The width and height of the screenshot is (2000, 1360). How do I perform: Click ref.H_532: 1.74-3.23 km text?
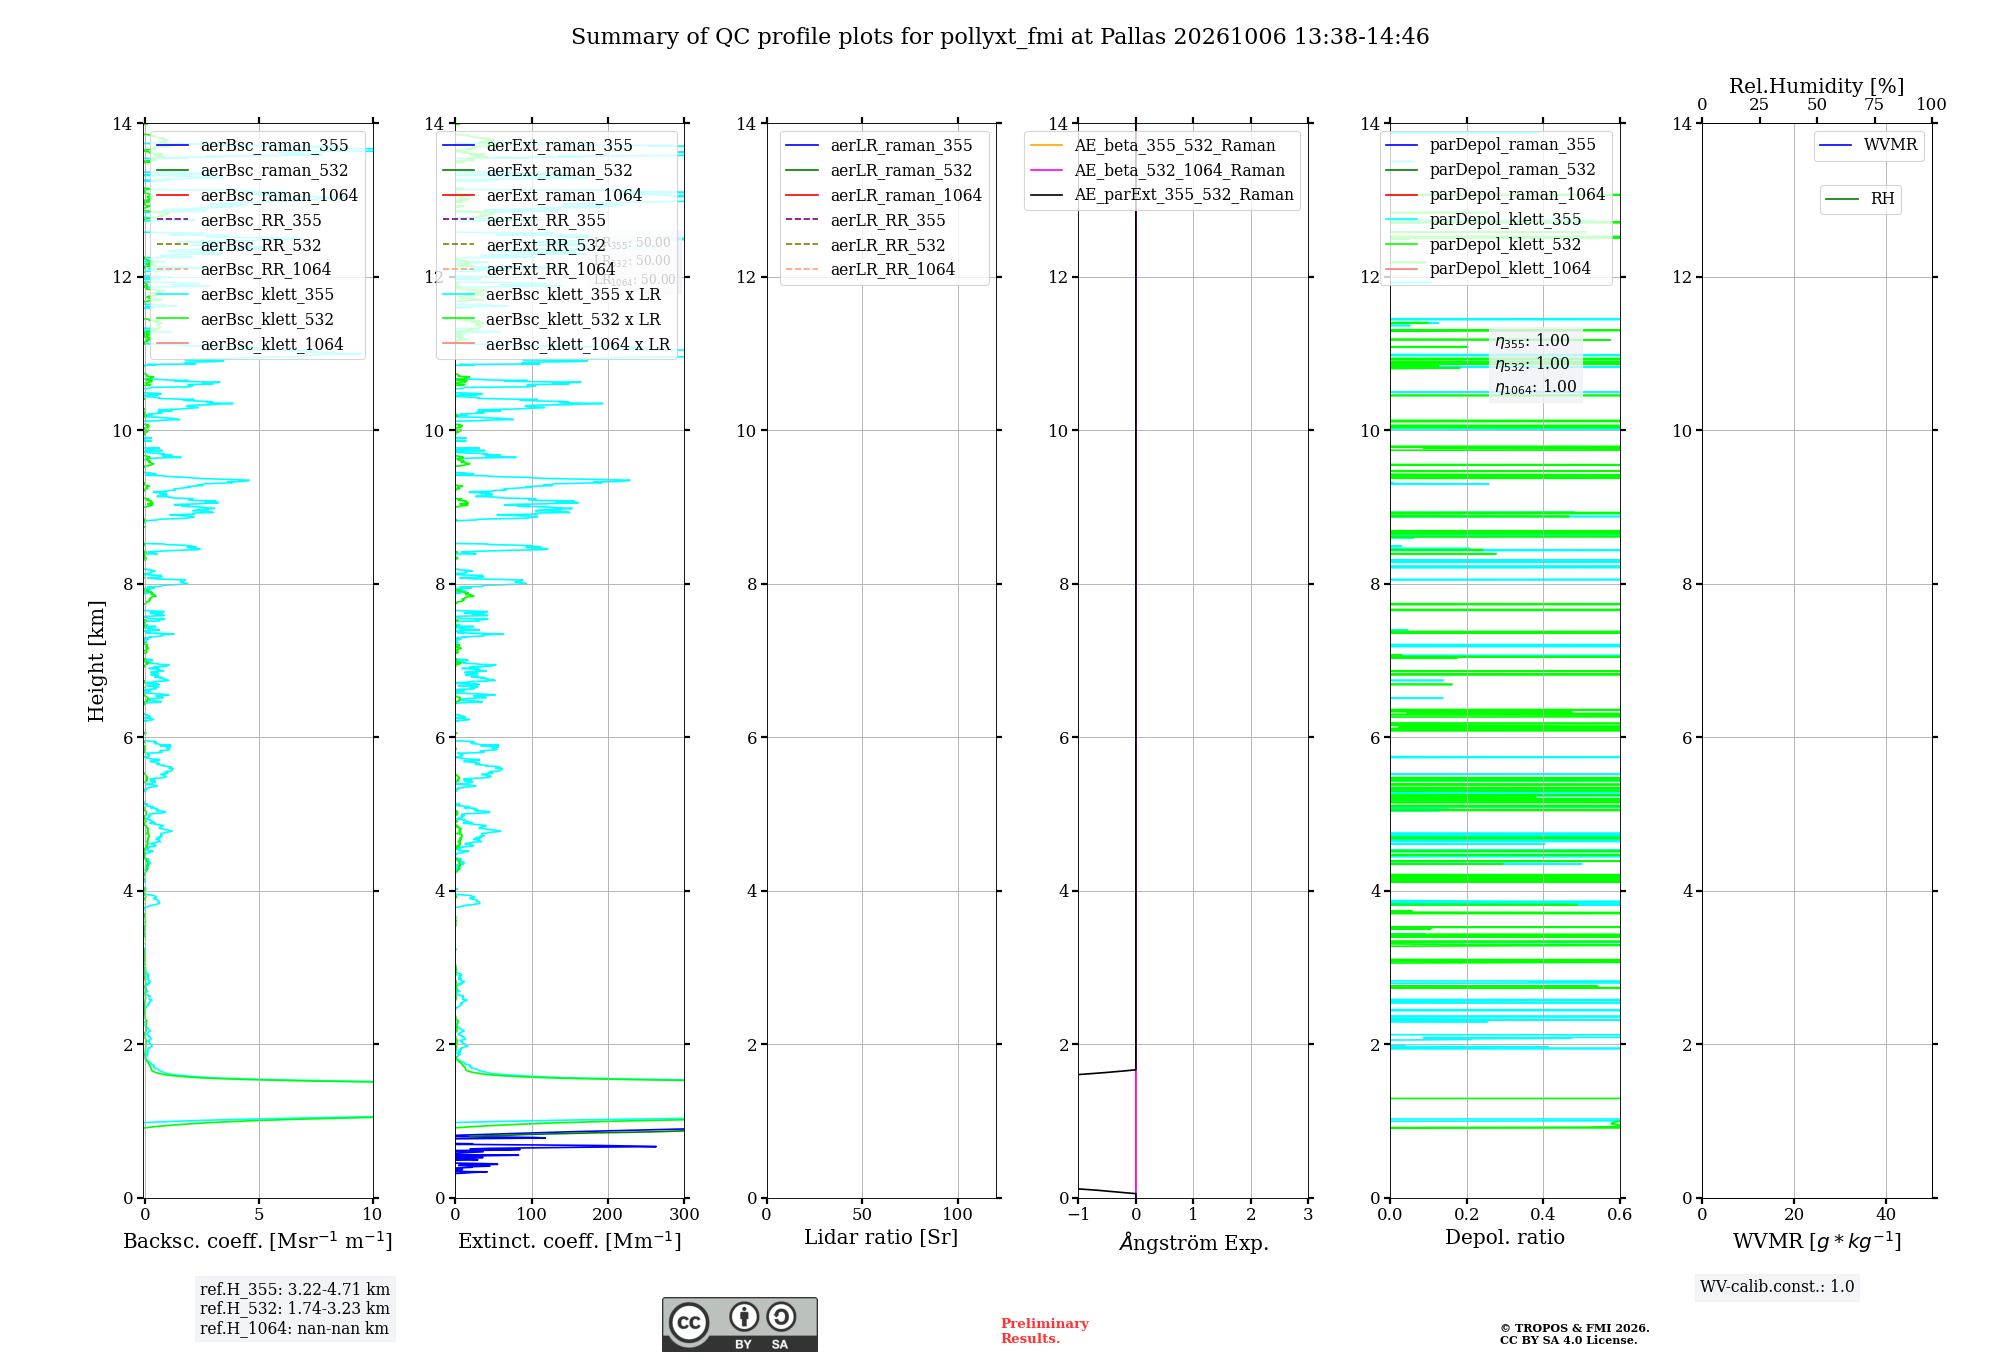[x=295, y=1309]
